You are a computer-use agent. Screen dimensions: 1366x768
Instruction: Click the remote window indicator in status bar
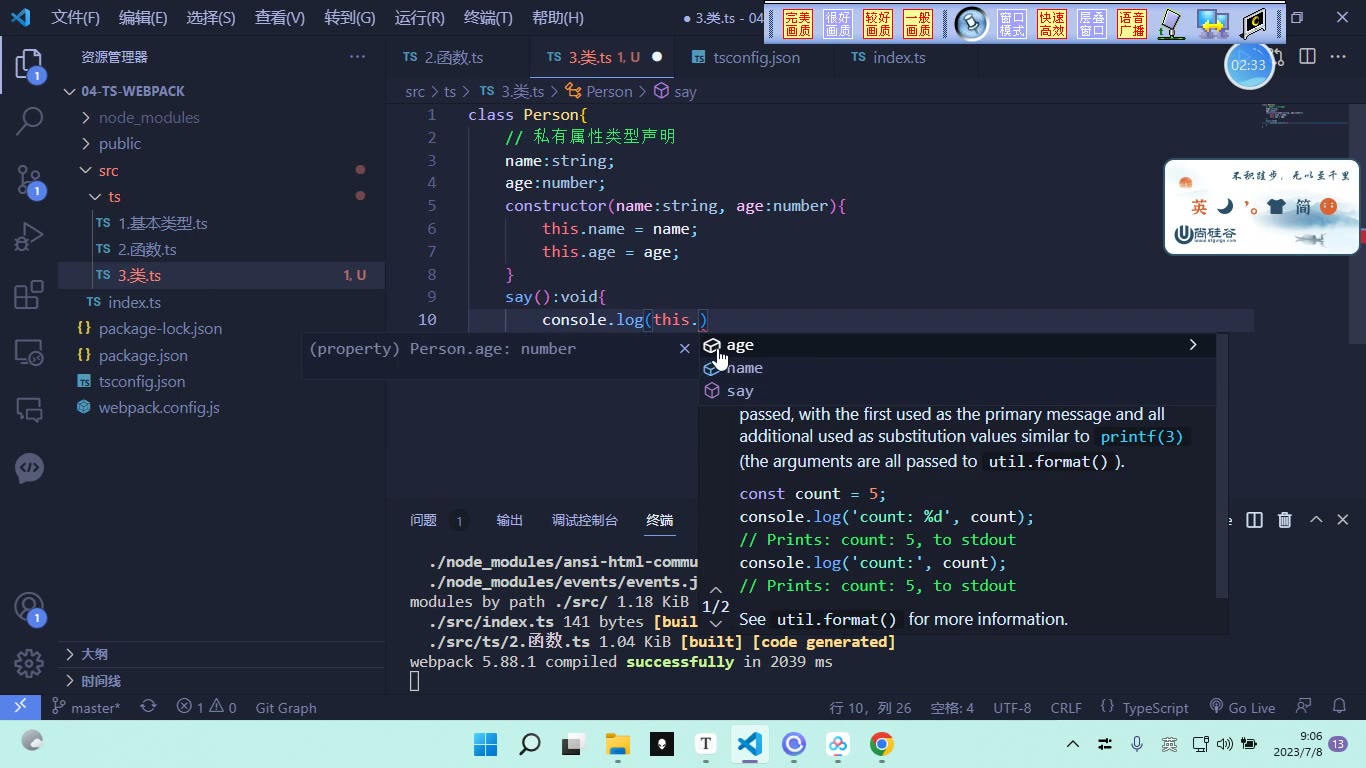pyautogui.click(x=20, y=707)
